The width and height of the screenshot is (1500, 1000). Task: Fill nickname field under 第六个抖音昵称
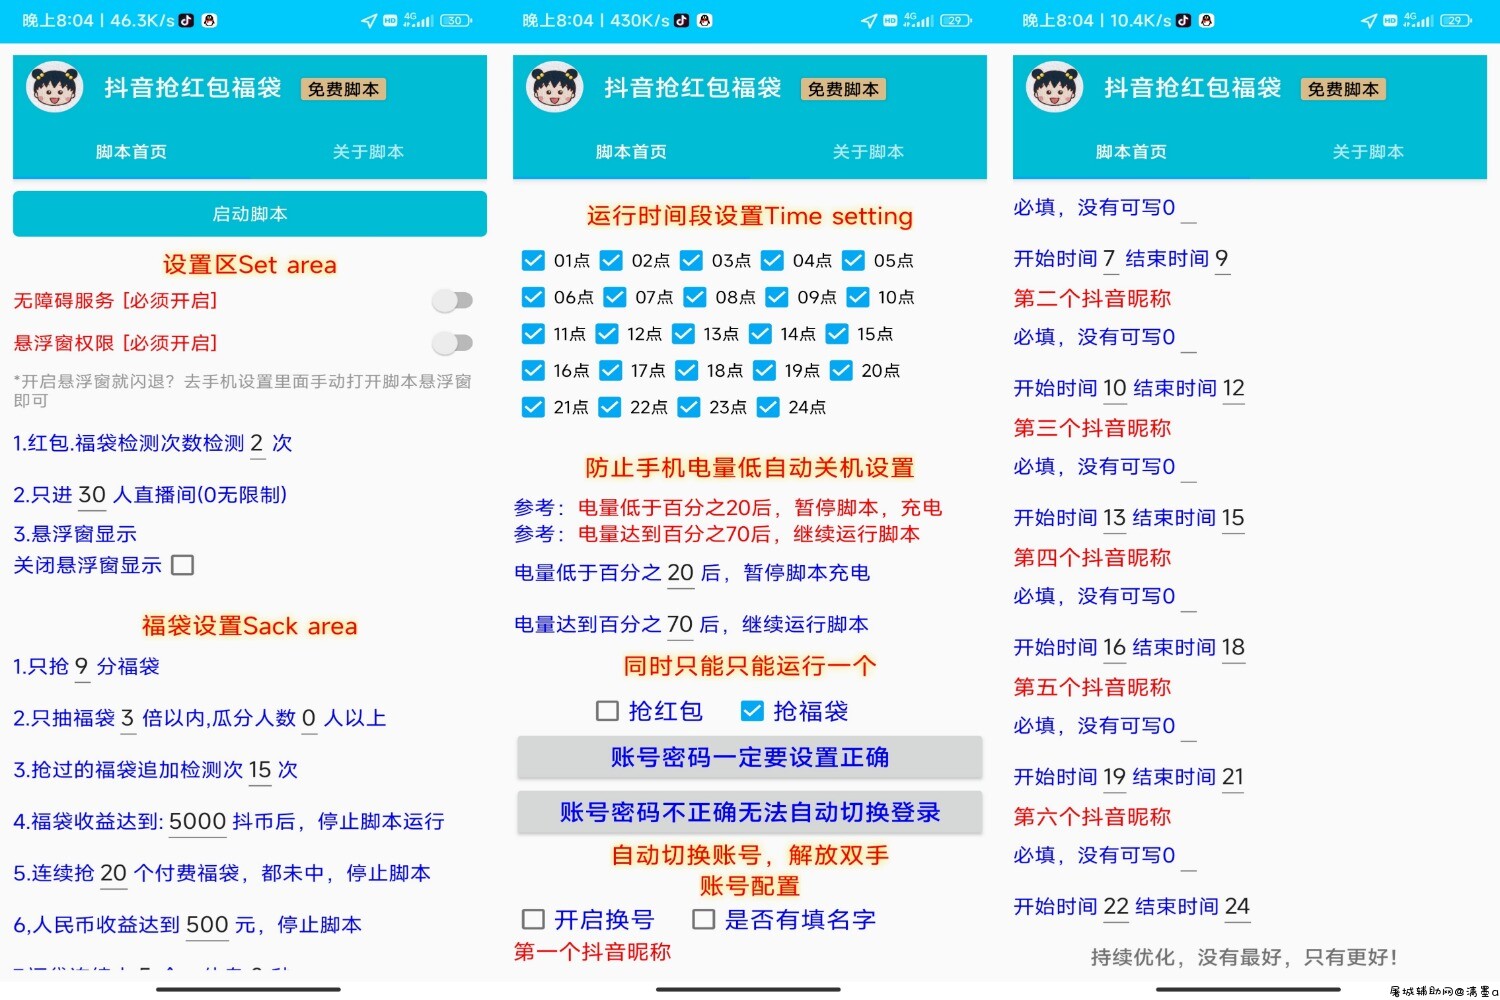[x=1188, y=856]
